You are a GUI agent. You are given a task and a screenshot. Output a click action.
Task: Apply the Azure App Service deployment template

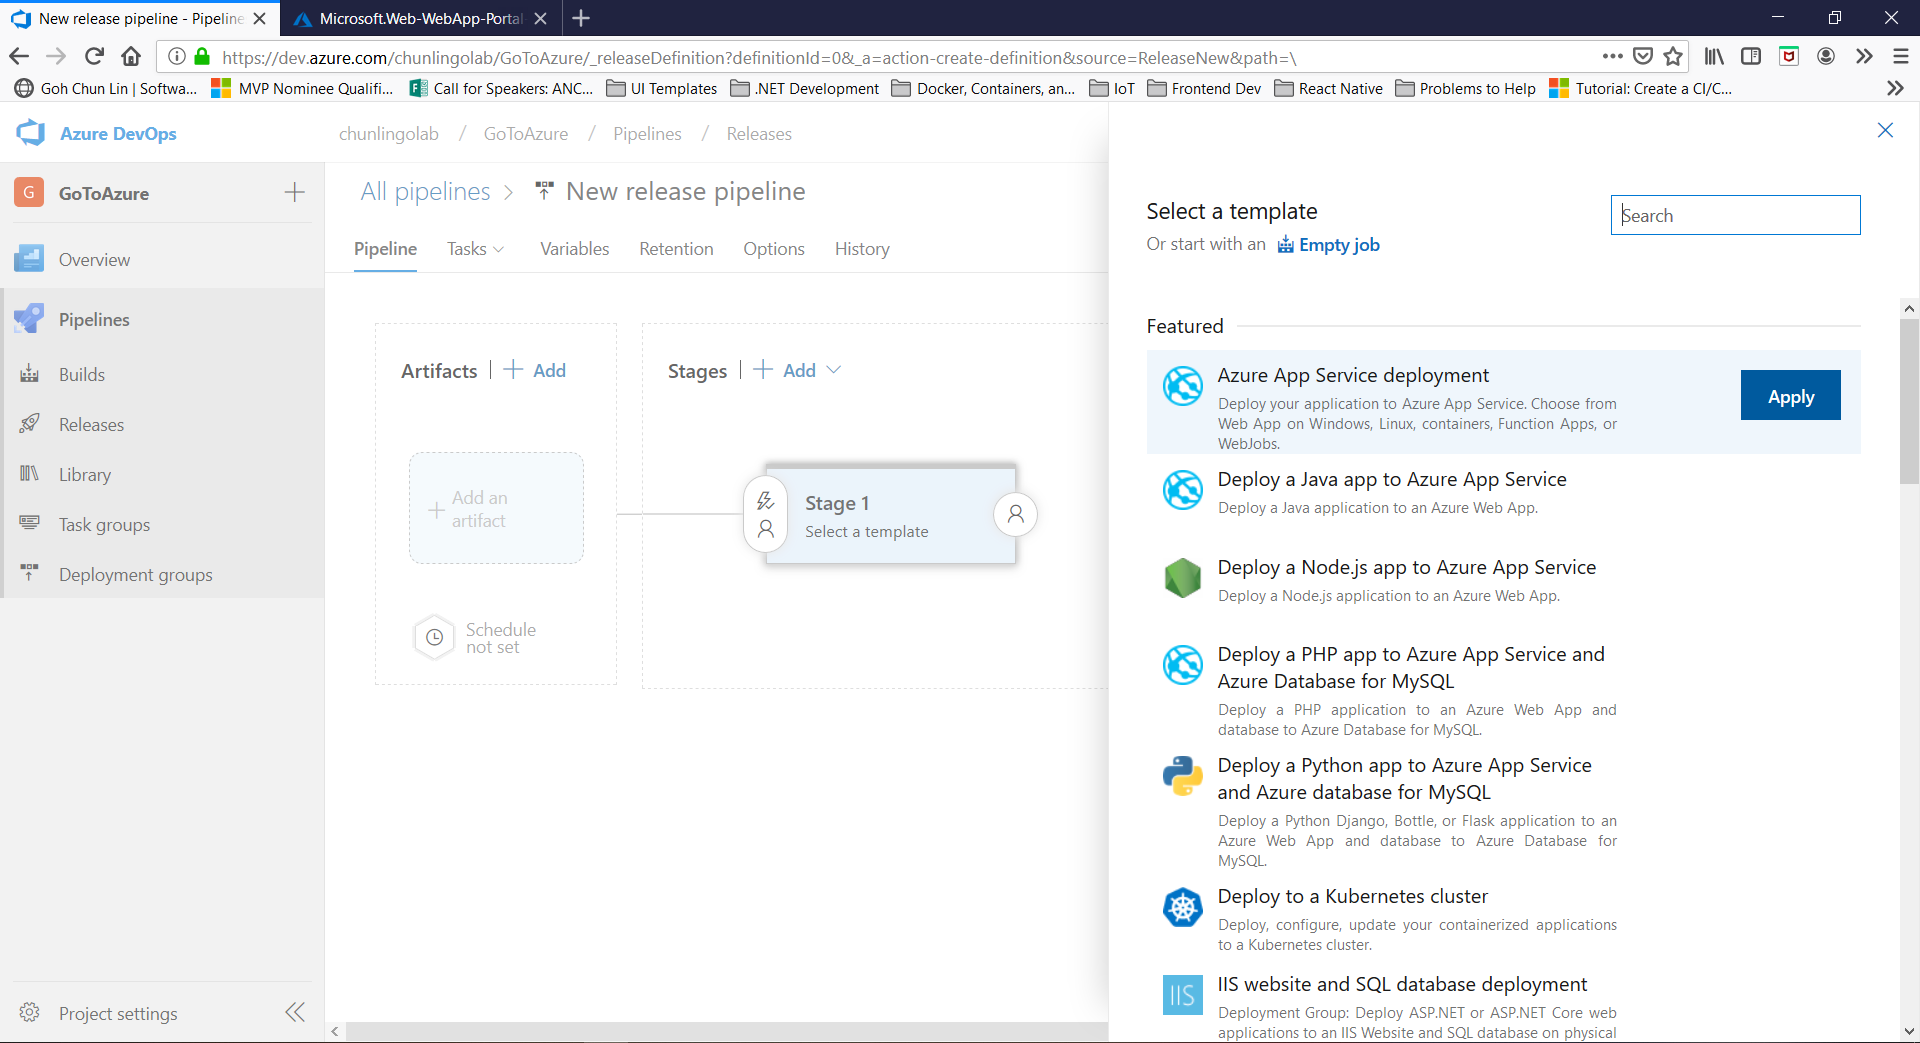1790,396
